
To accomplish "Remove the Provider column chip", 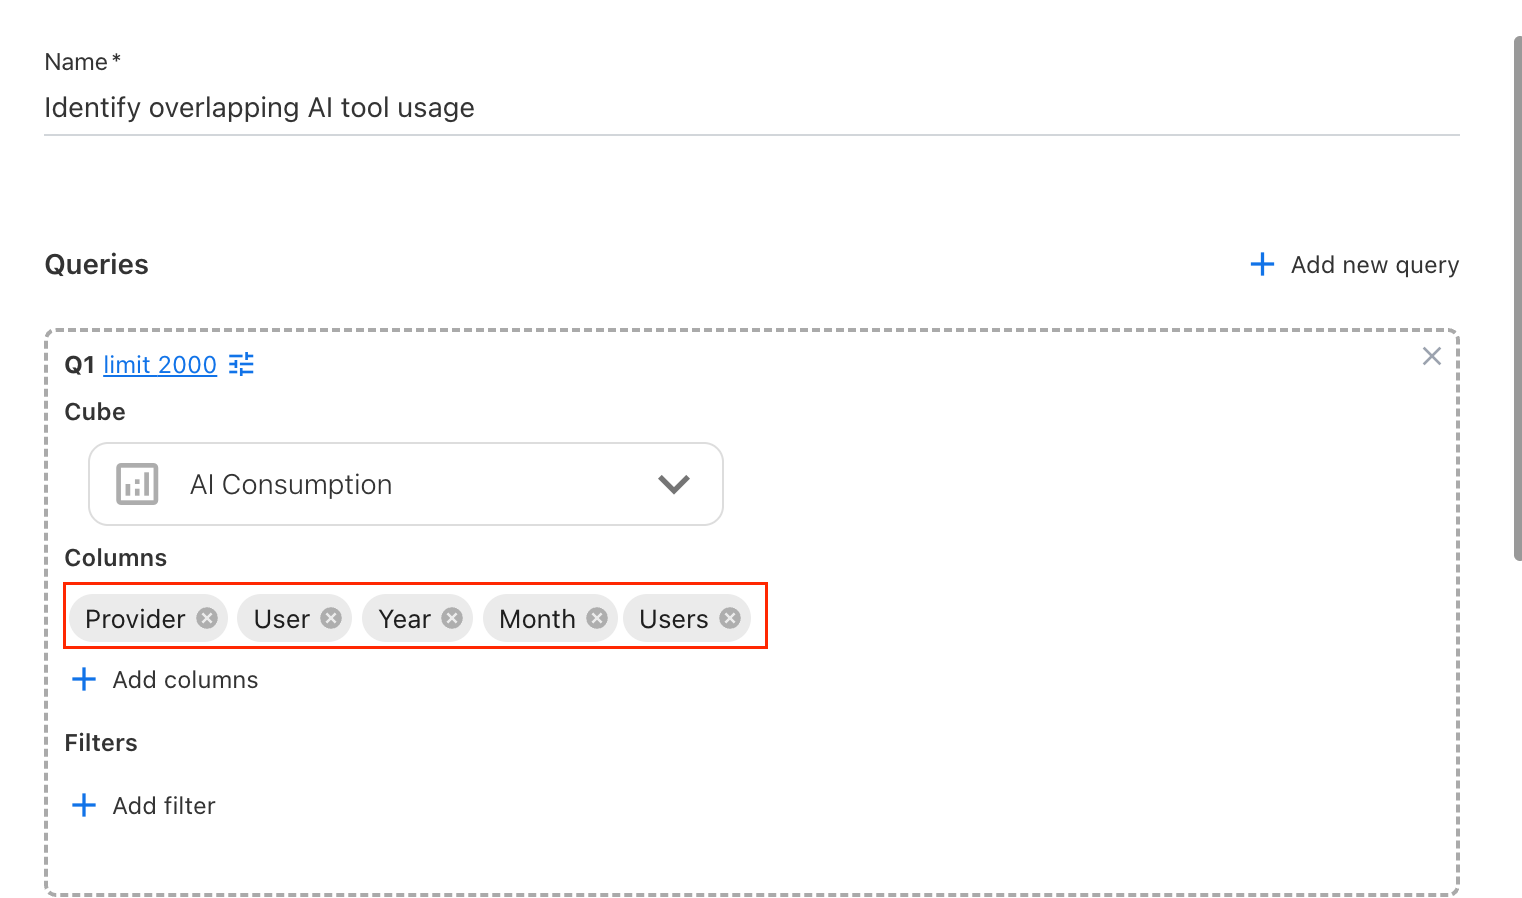I will click(x=207, y=618).
